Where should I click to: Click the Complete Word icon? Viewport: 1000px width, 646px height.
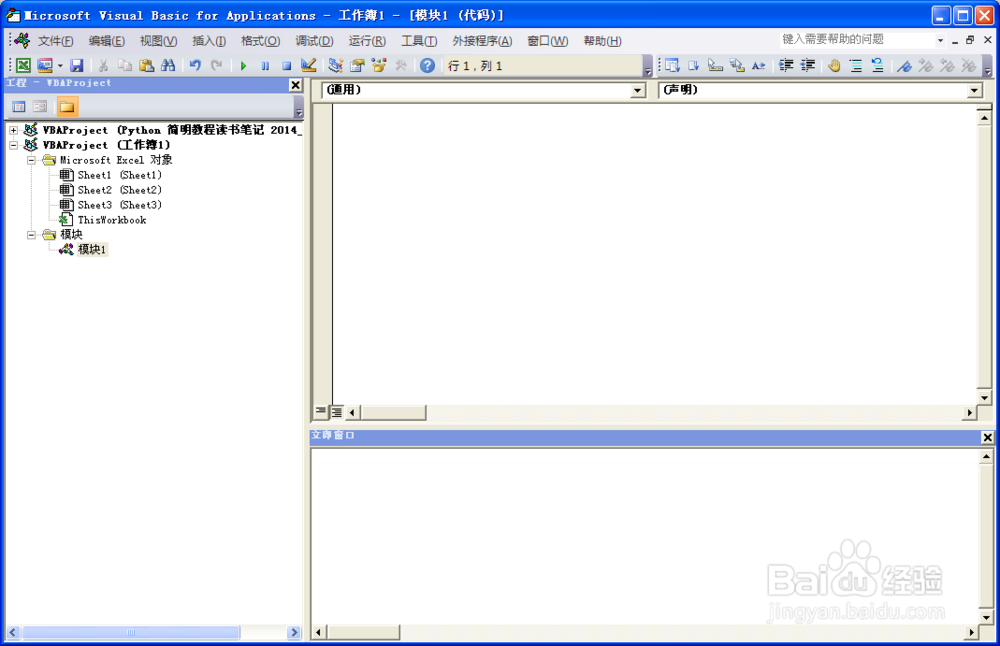point(758,65)
